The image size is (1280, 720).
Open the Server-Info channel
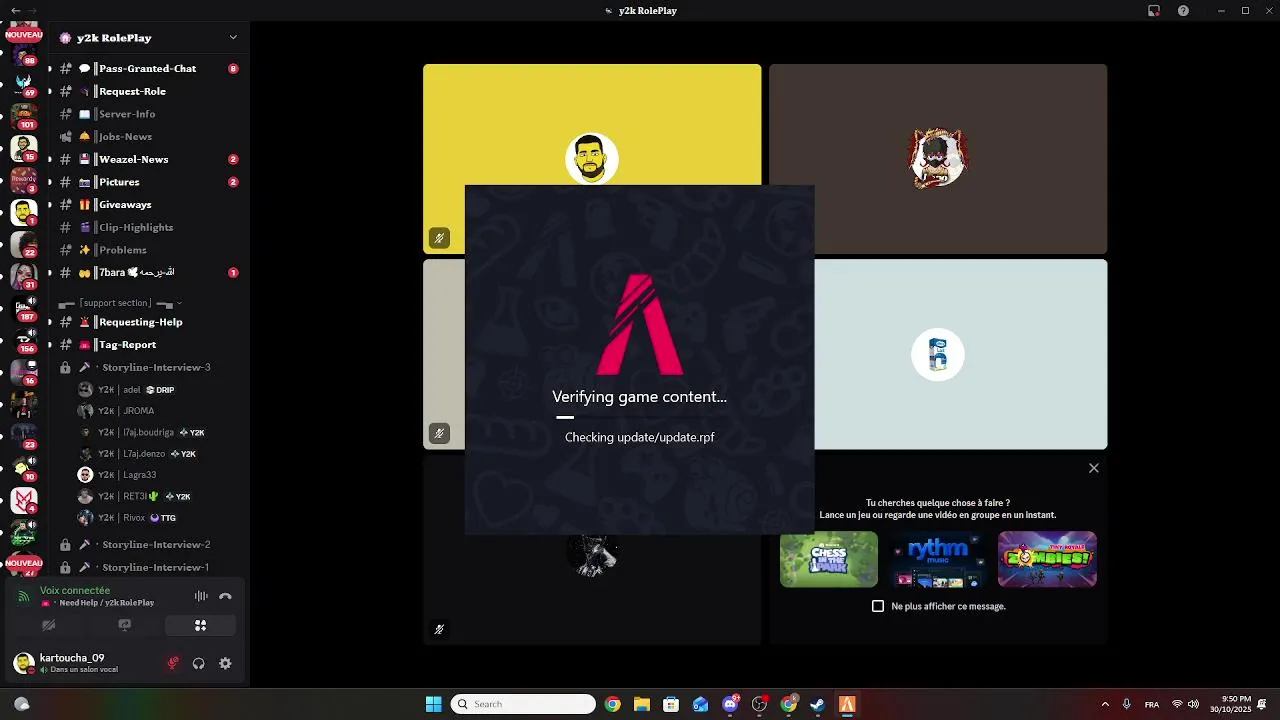click(147, 114)
